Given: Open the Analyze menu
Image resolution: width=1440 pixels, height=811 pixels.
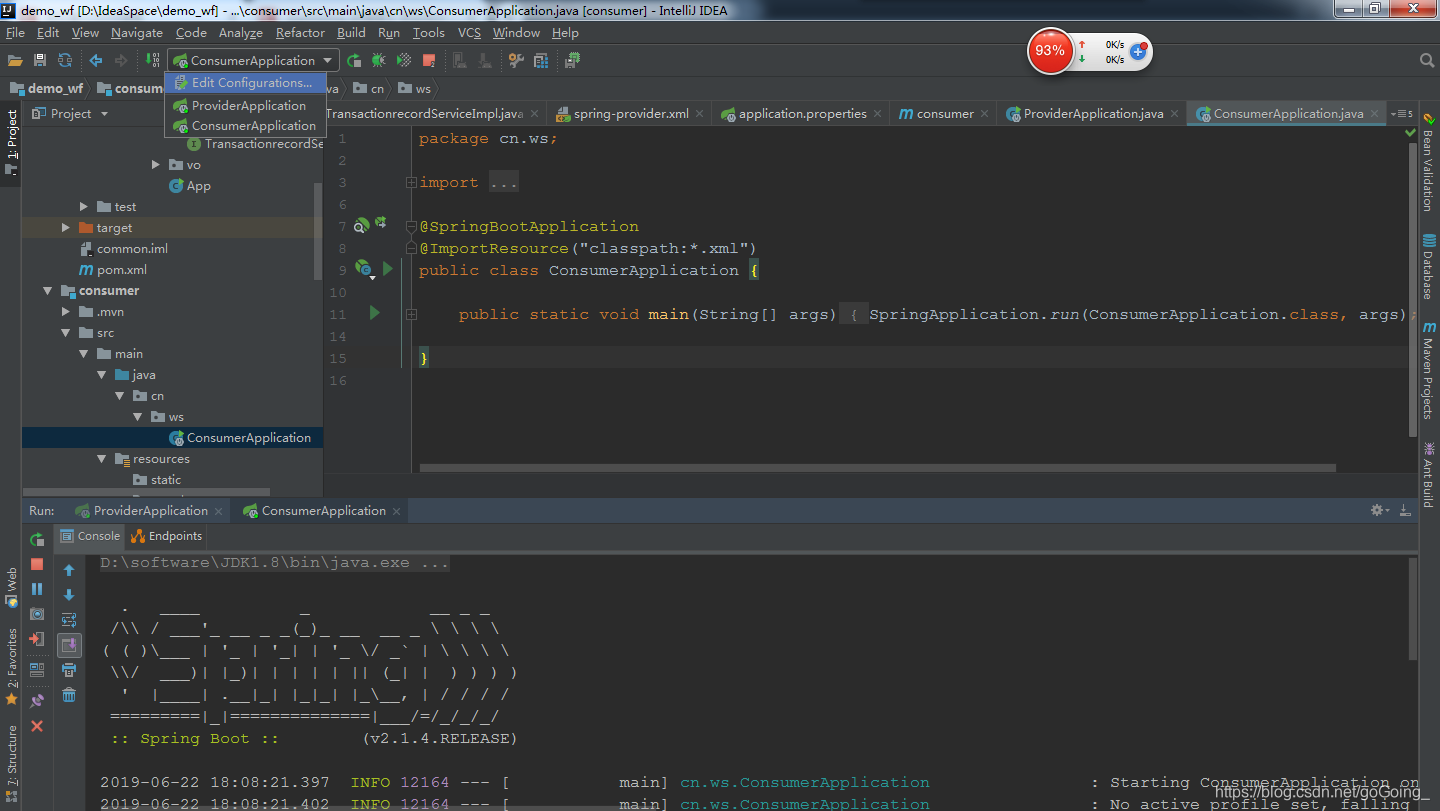Looking at the screenshot, I should tap(241, 33).
